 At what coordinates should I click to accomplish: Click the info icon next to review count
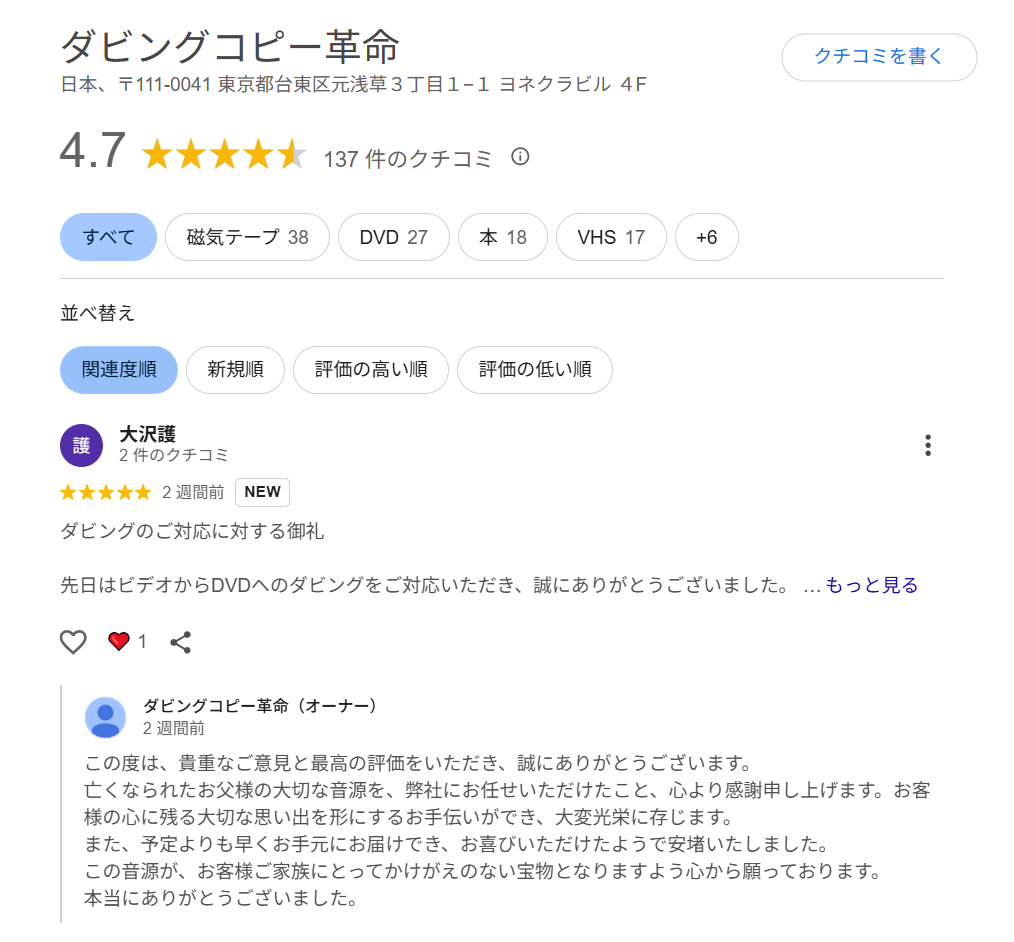[519, 157]
